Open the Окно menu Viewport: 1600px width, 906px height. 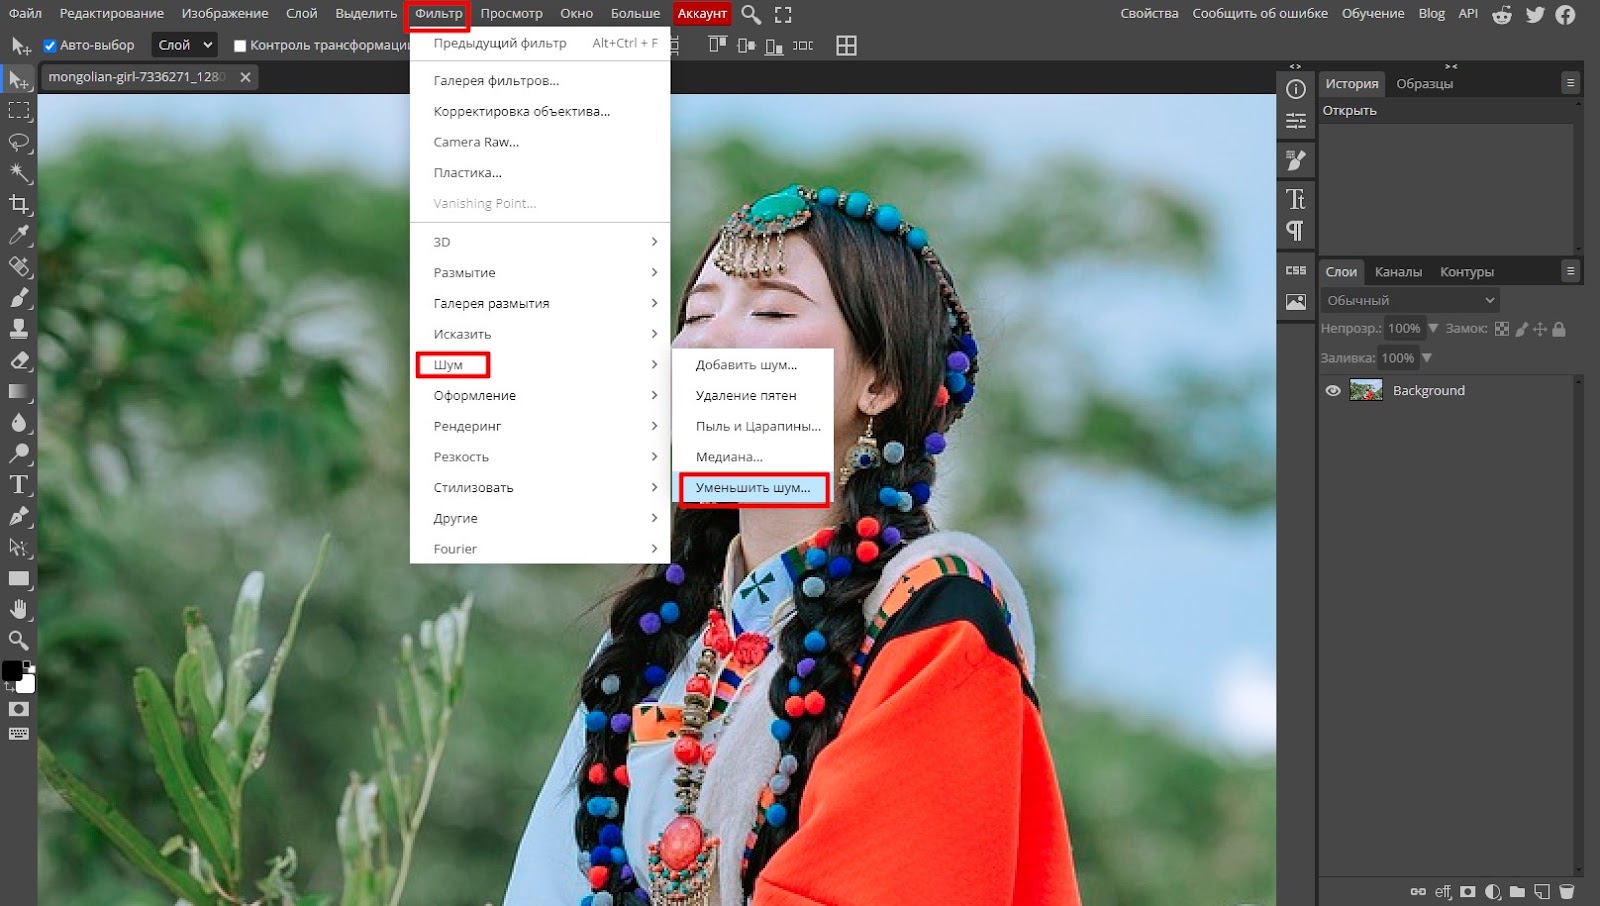click(x=577, y=13)
